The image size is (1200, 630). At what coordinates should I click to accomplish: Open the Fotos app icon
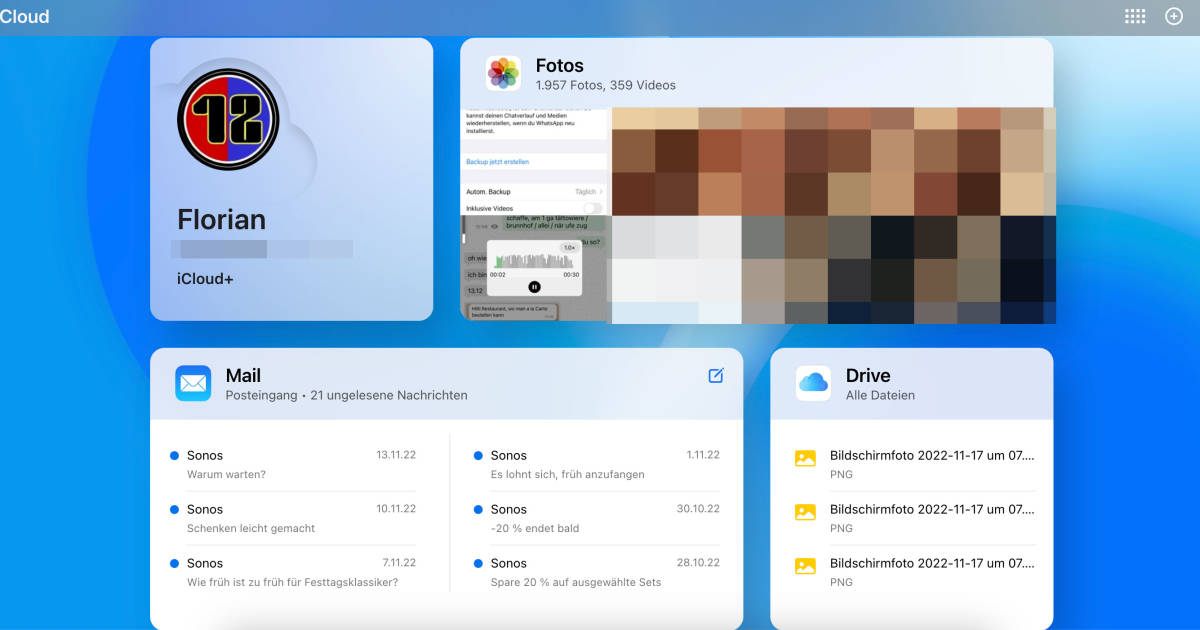pyautogui.click(x=503, y=72)
